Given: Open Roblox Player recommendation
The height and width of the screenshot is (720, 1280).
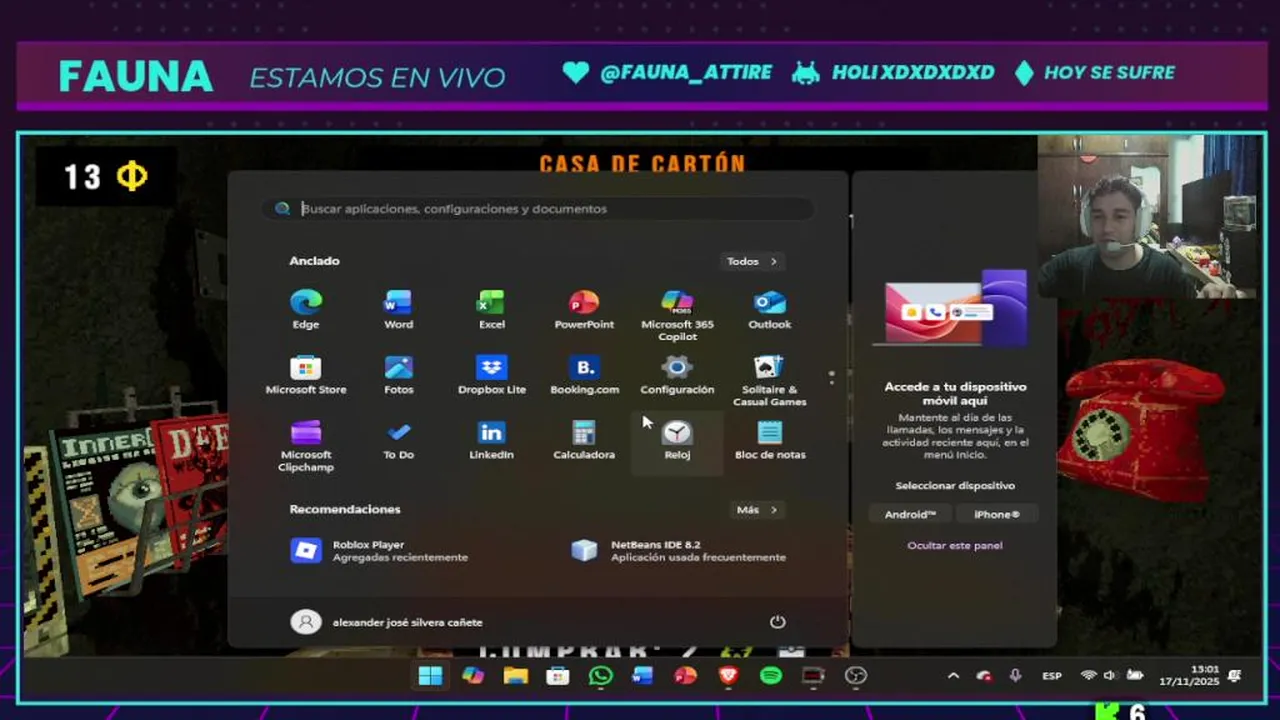Looking at the screenshot, I should click(x=378, y=550).
